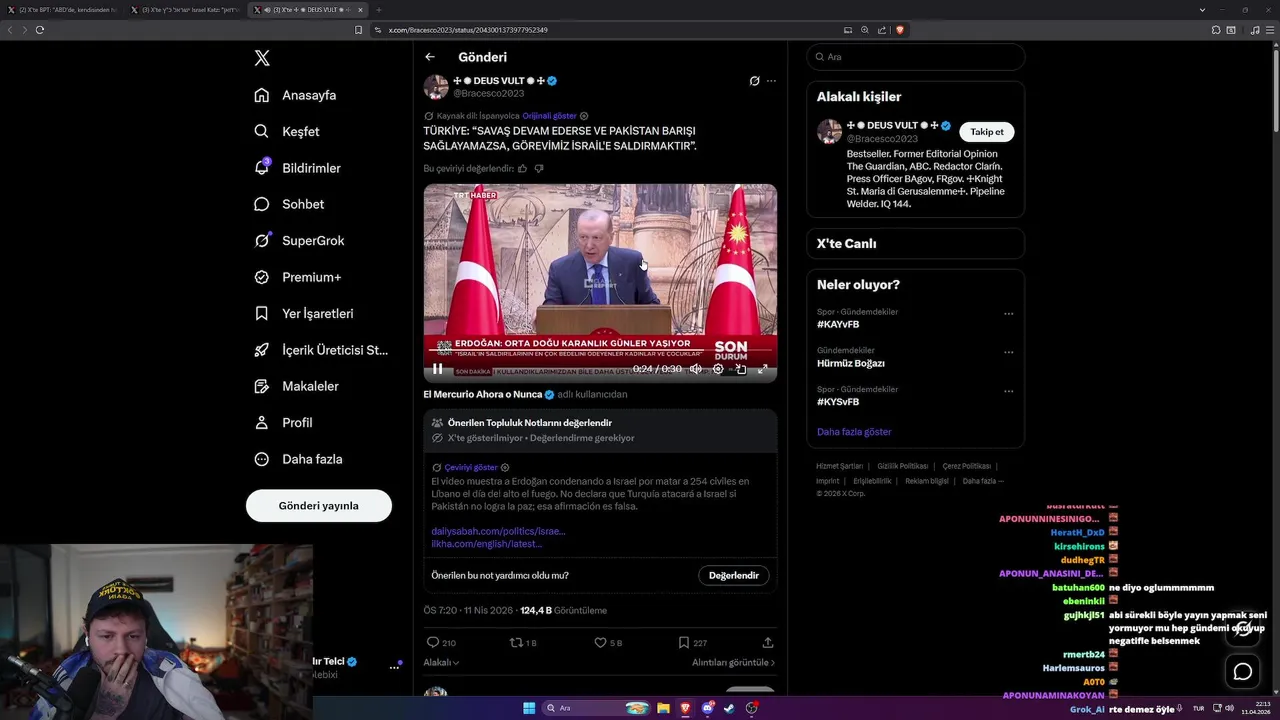
Task: Thumbs up the translation
Action: [x=523, y=169]
